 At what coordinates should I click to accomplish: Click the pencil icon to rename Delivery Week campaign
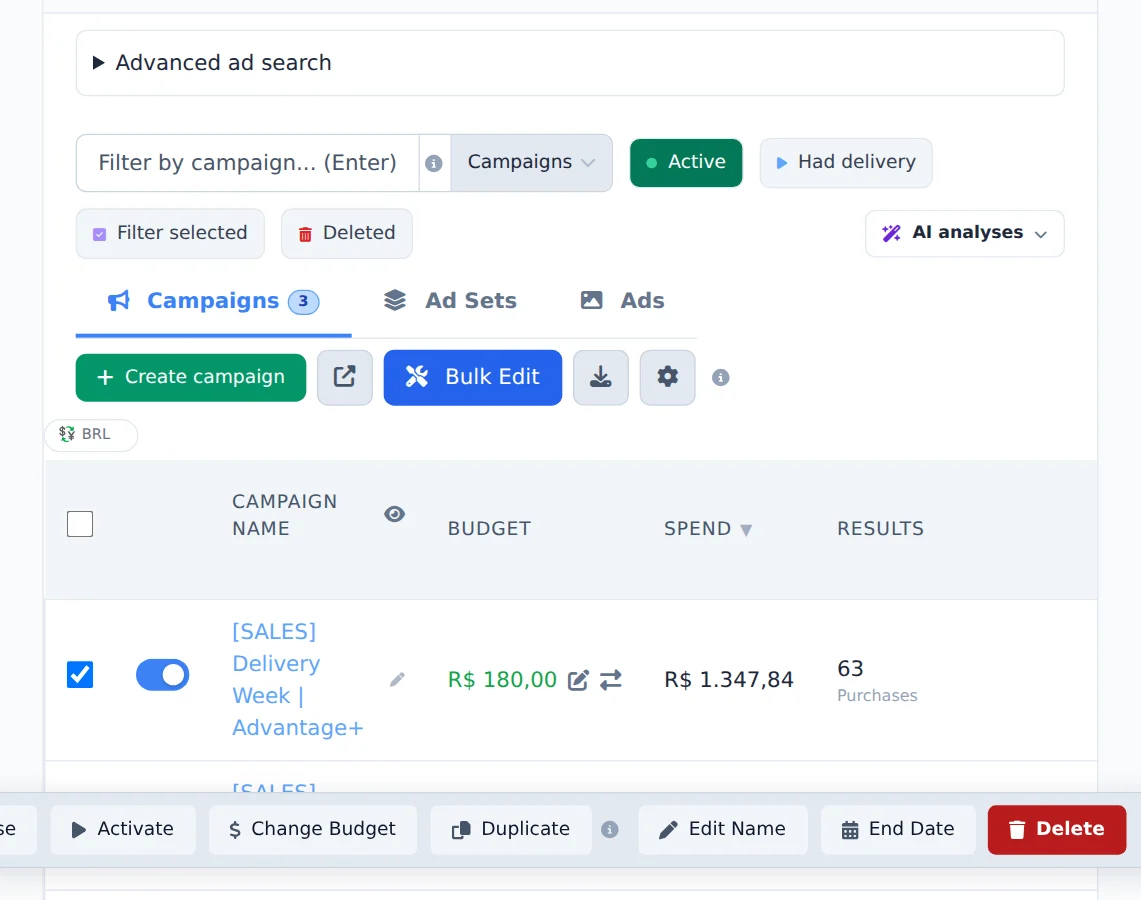(x=397, y=680)
